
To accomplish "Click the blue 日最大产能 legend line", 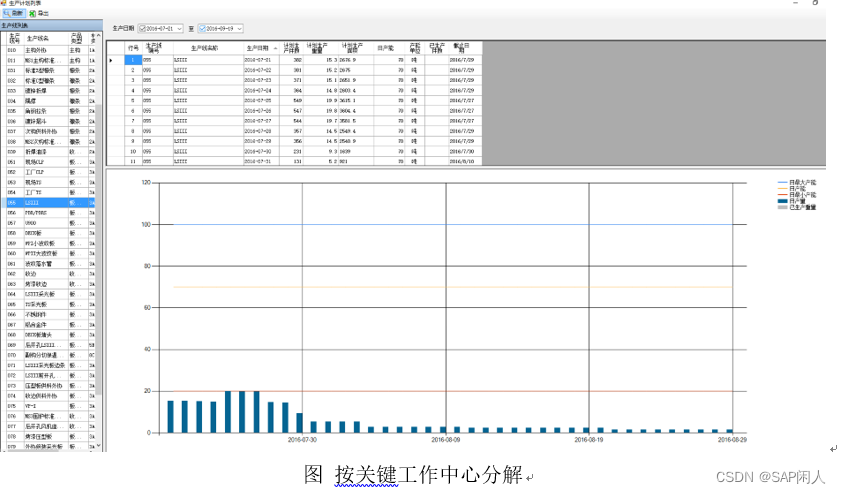I will 783,182.
